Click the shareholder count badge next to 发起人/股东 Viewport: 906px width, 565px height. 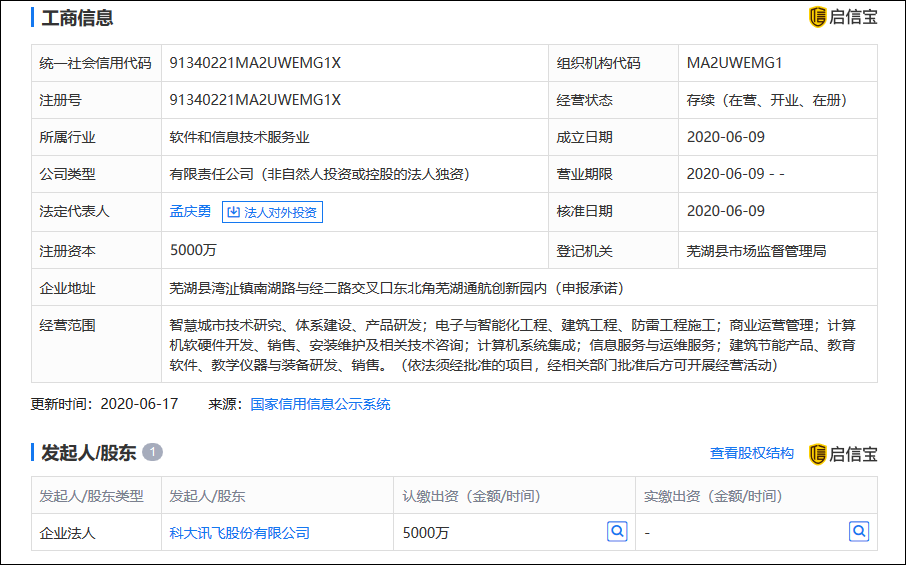(152, 453)
